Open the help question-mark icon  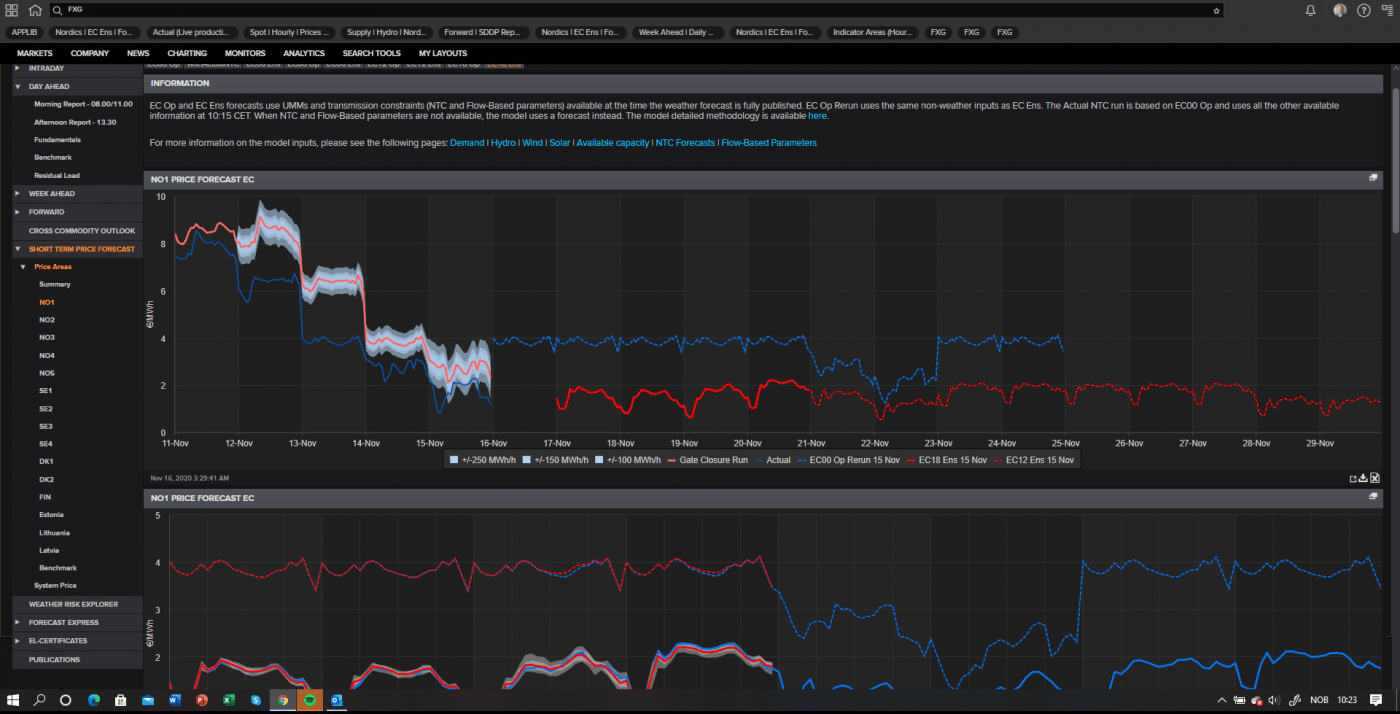click(1364, 10)
